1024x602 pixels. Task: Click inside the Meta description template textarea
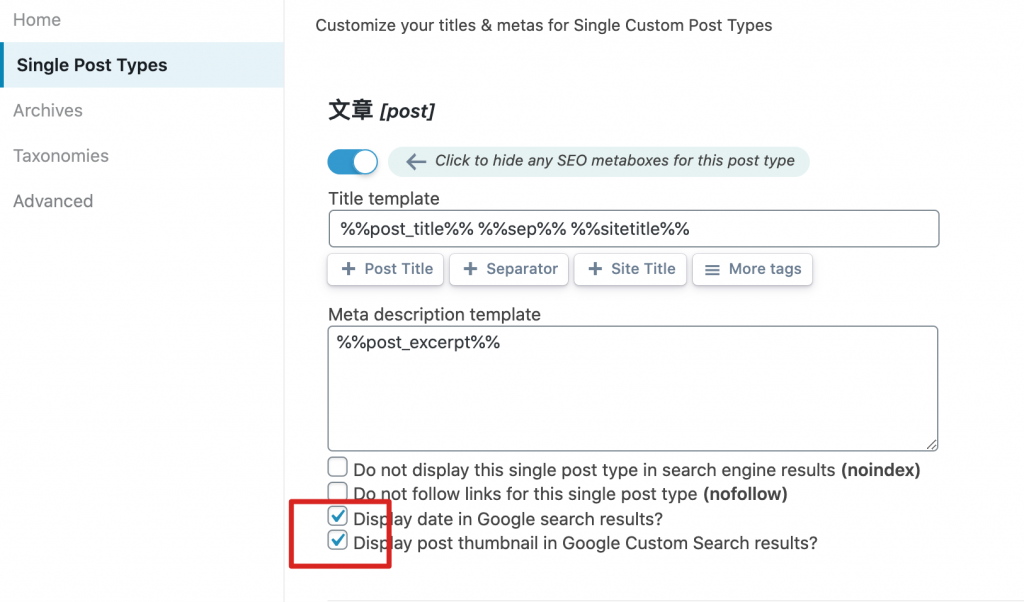(x=632, y=390)
